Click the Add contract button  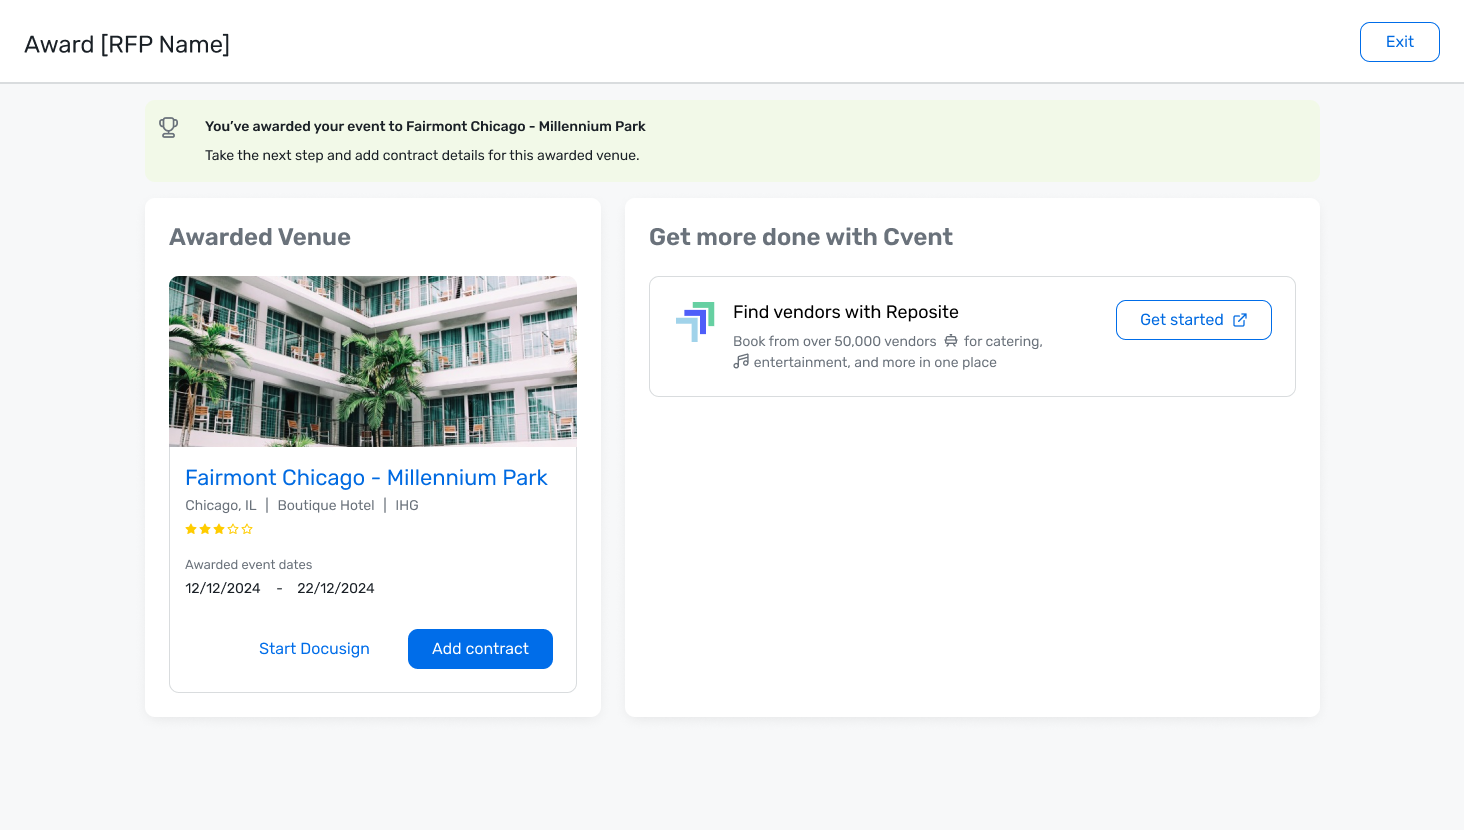(480, 649)
